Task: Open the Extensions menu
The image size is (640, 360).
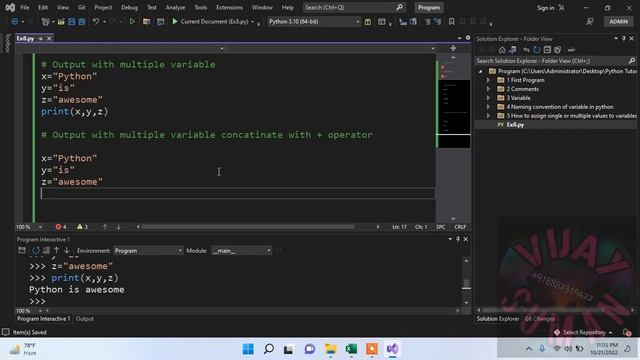Action: tap(229, 7)
